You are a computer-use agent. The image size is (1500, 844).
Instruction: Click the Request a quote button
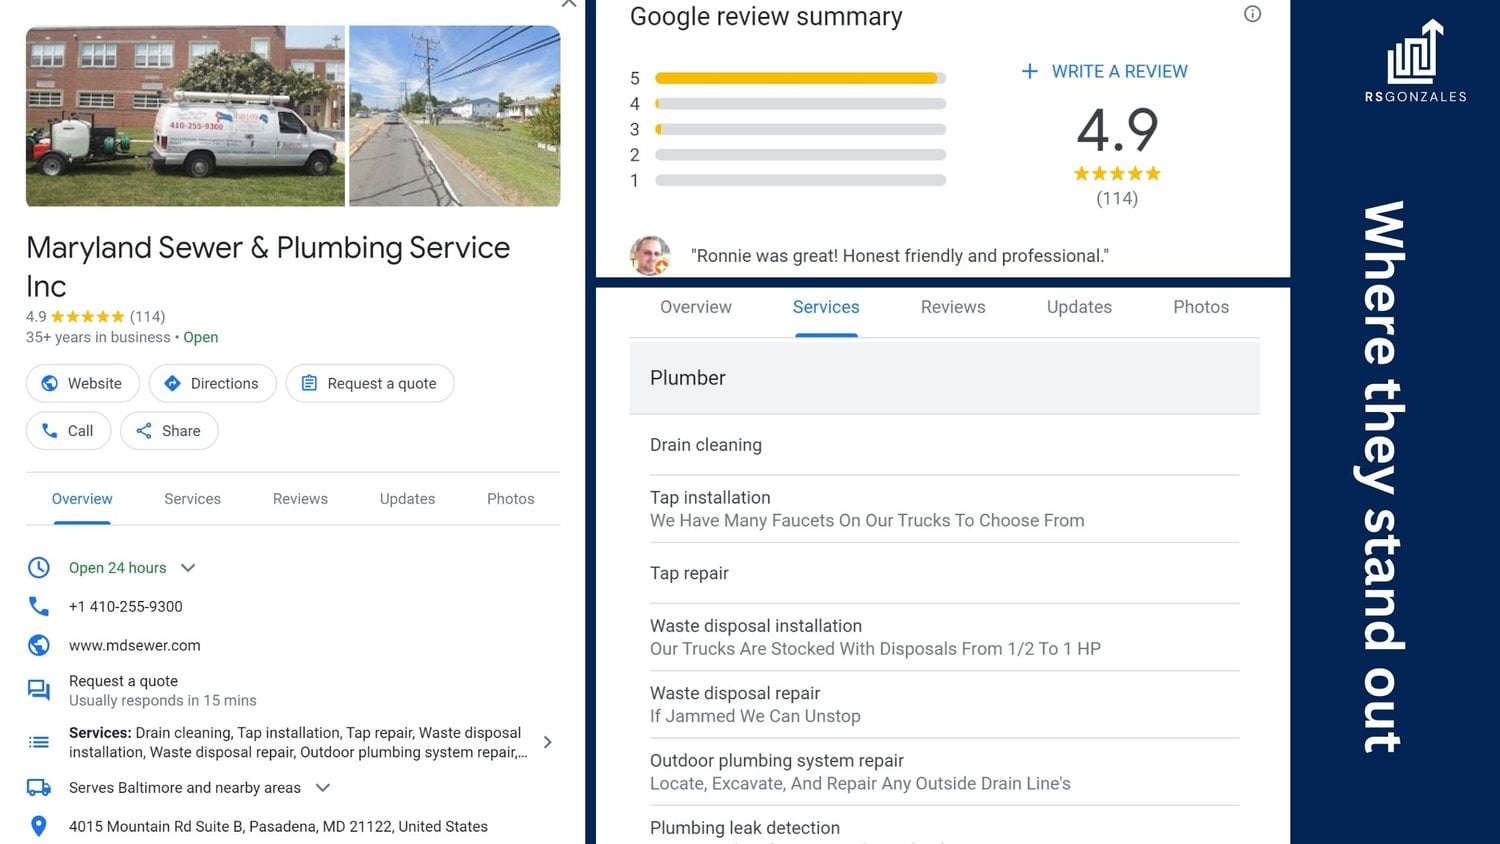pyautogui.click(x=370, y=383)
